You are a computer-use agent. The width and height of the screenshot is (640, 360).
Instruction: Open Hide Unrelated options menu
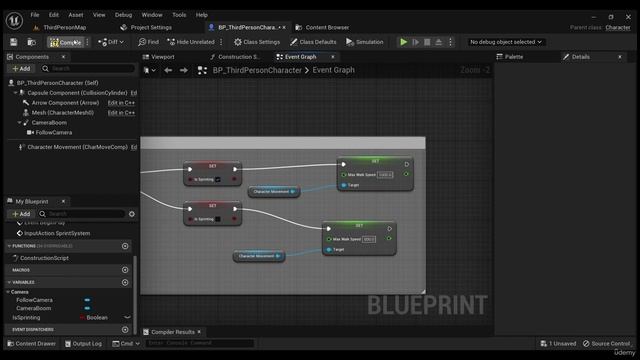(x=221, y=42)
